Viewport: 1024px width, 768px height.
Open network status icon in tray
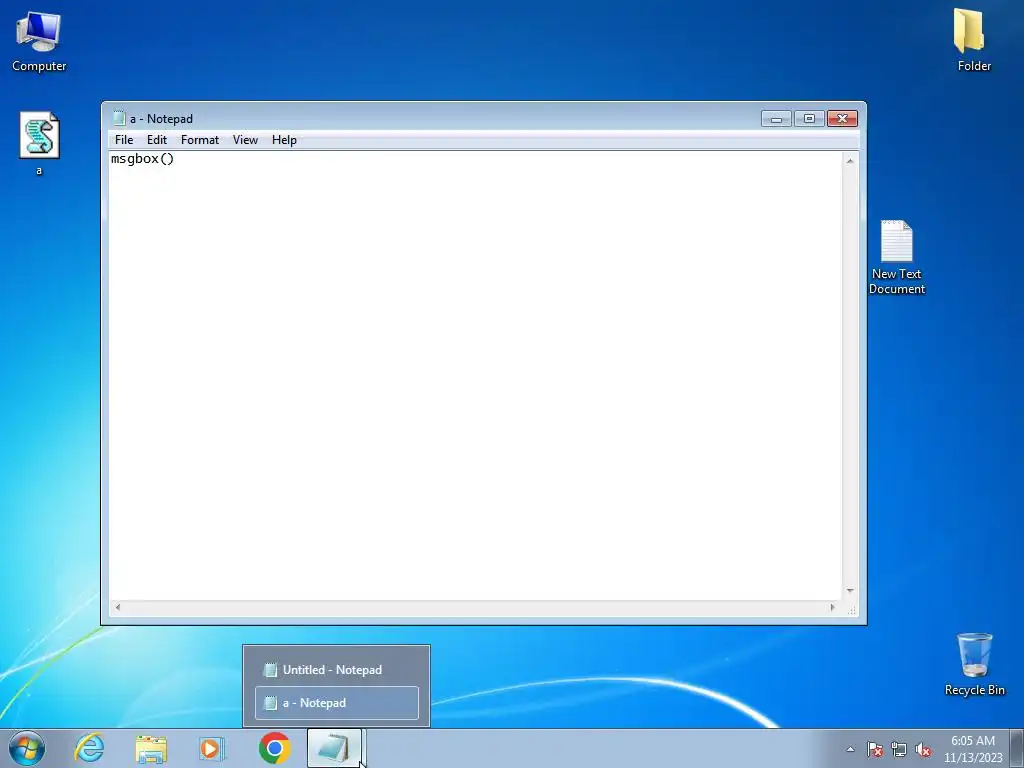point(899,750)
